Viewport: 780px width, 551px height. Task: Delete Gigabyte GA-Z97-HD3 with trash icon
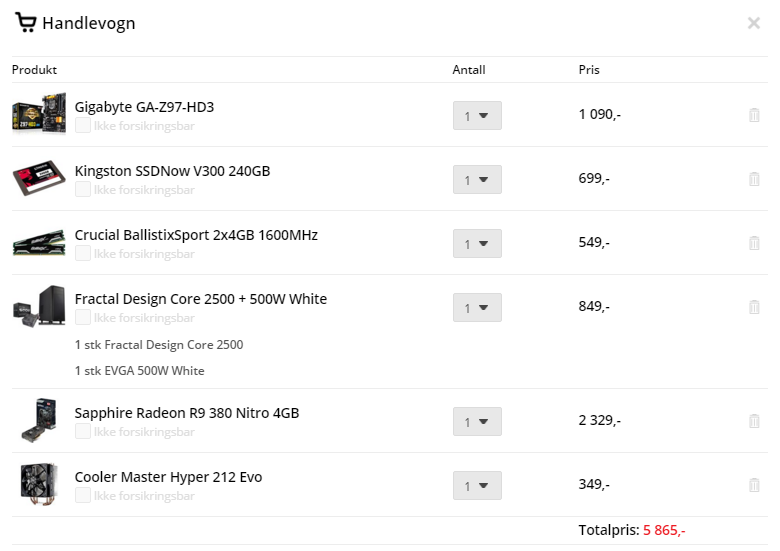pos(754,115)
